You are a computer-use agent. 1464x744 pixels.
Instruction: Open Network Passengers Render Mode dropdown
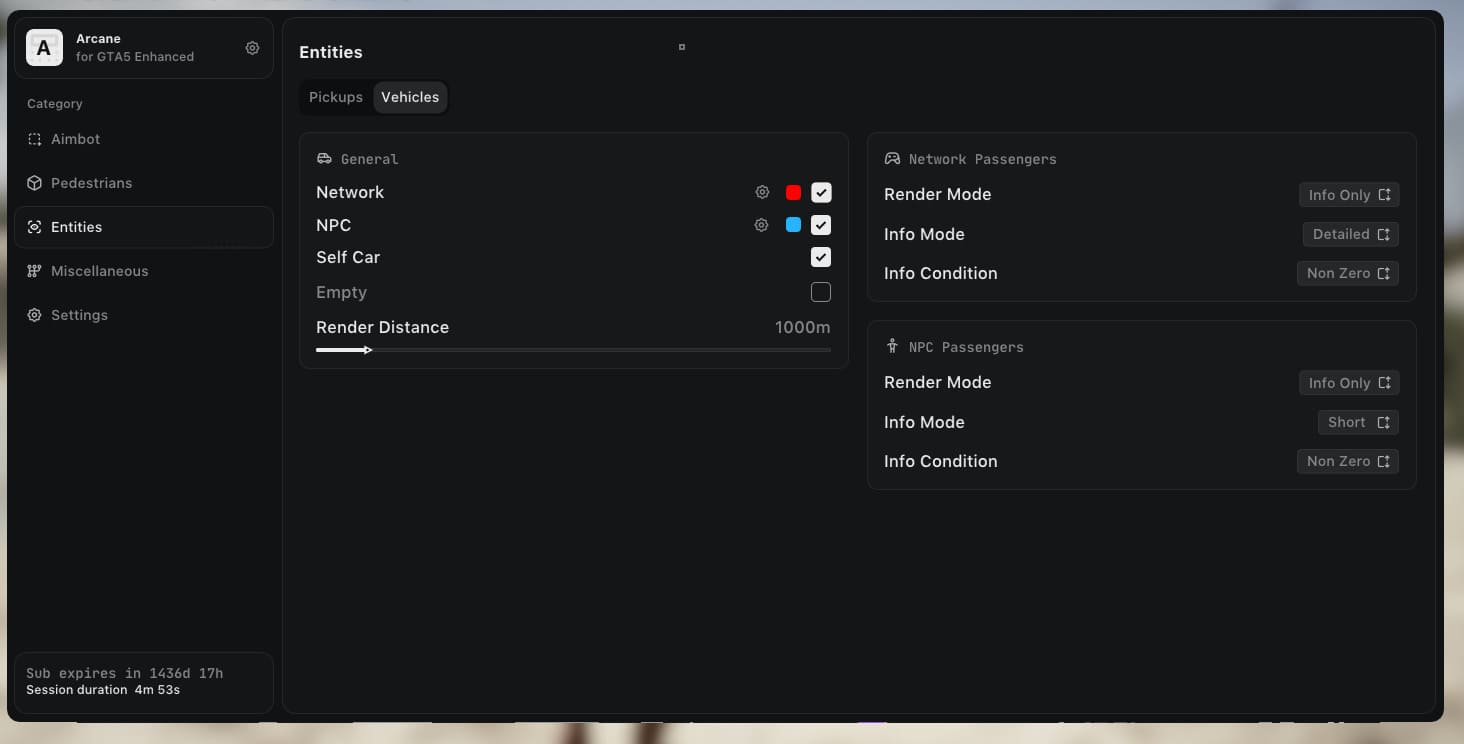[x=1349, y=195]
